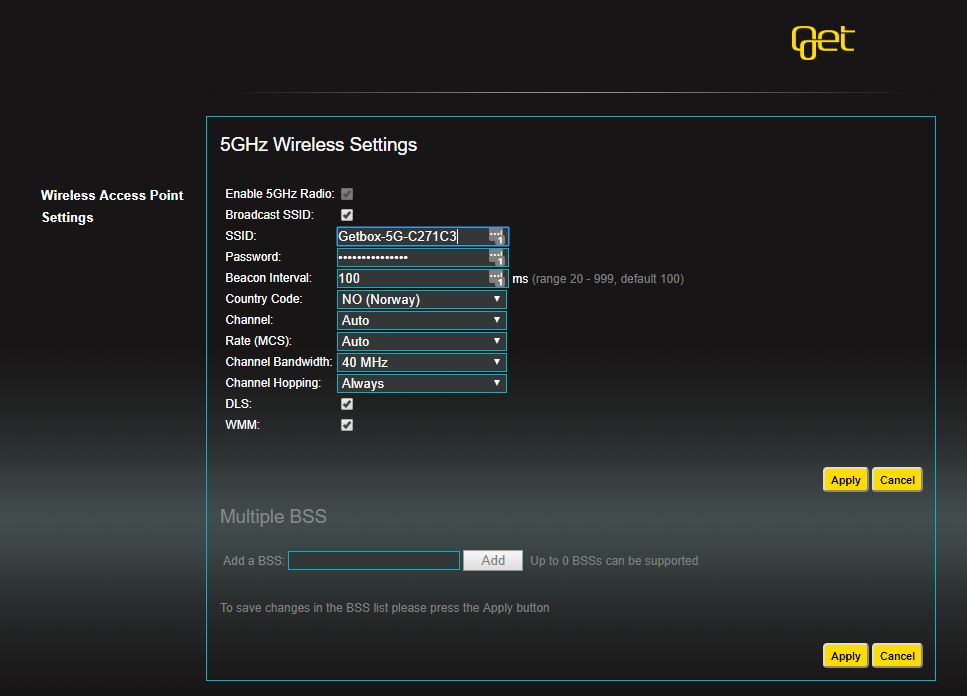Select the Beacon Interval field
The image size is (967, 696).
click(422, 278)
